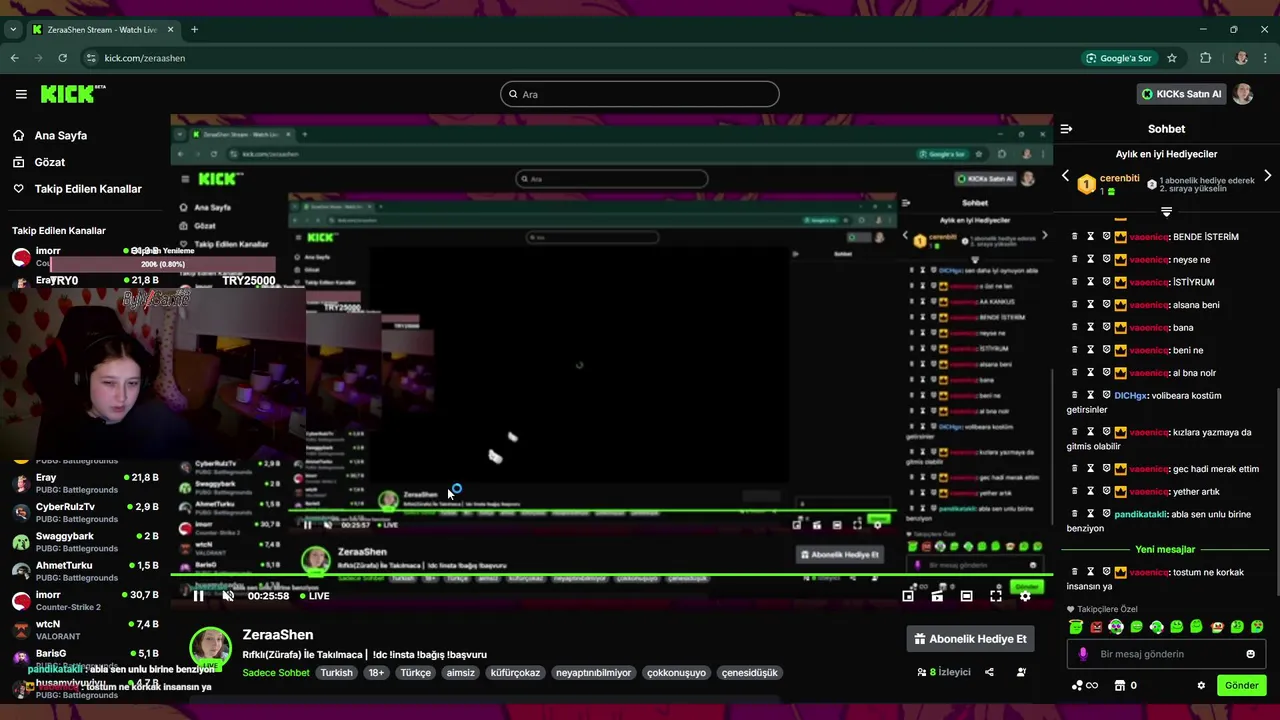Open emoji picker in message box
This screenshot has height=720, width=1280.
tap(1250, 654)
